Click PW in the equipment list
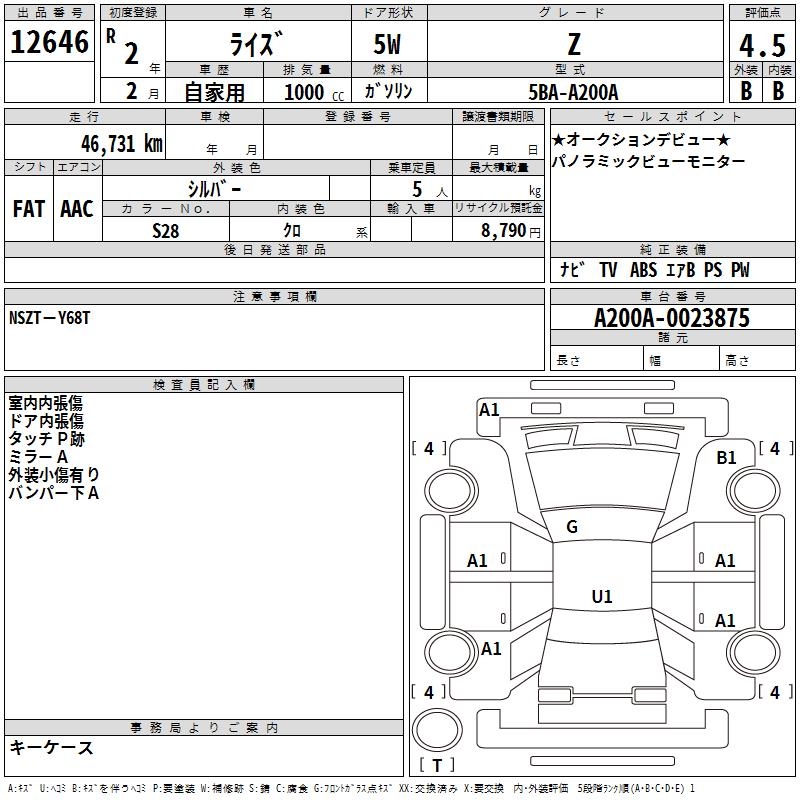This screenshot has height=800, width=800. (740, 269)
